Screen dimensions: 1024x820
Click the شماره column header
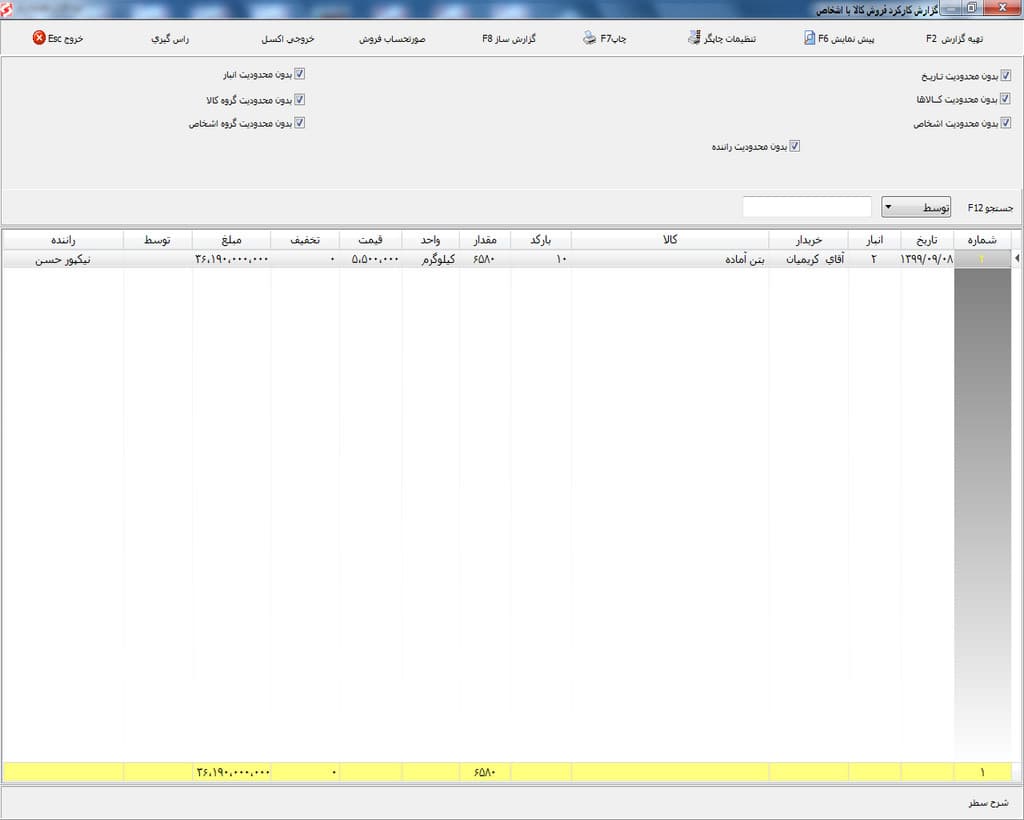(x=982, y=240)
